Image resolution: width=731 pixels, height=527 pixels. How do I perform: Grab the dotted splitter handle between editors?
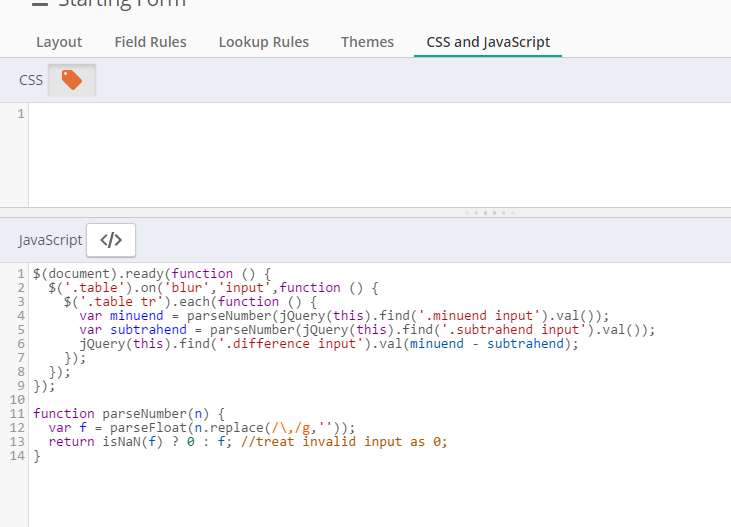point(489,212)
